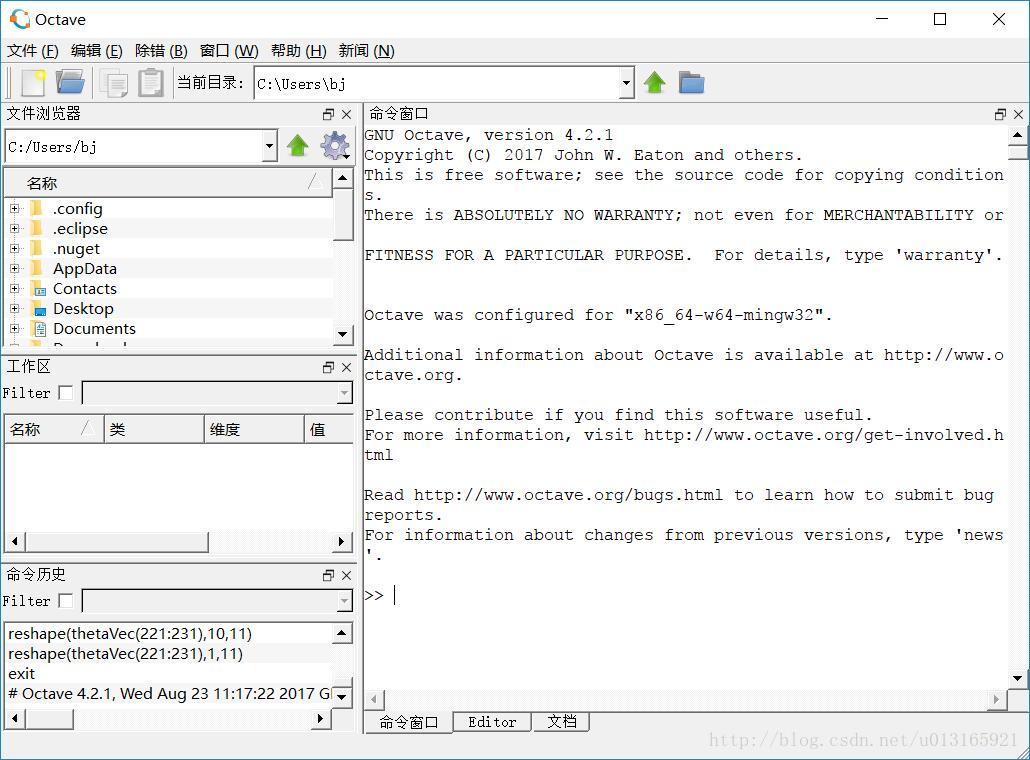Select the Desktop folder icon
This screenshot has width=1030, height=760.
(37, 309)
